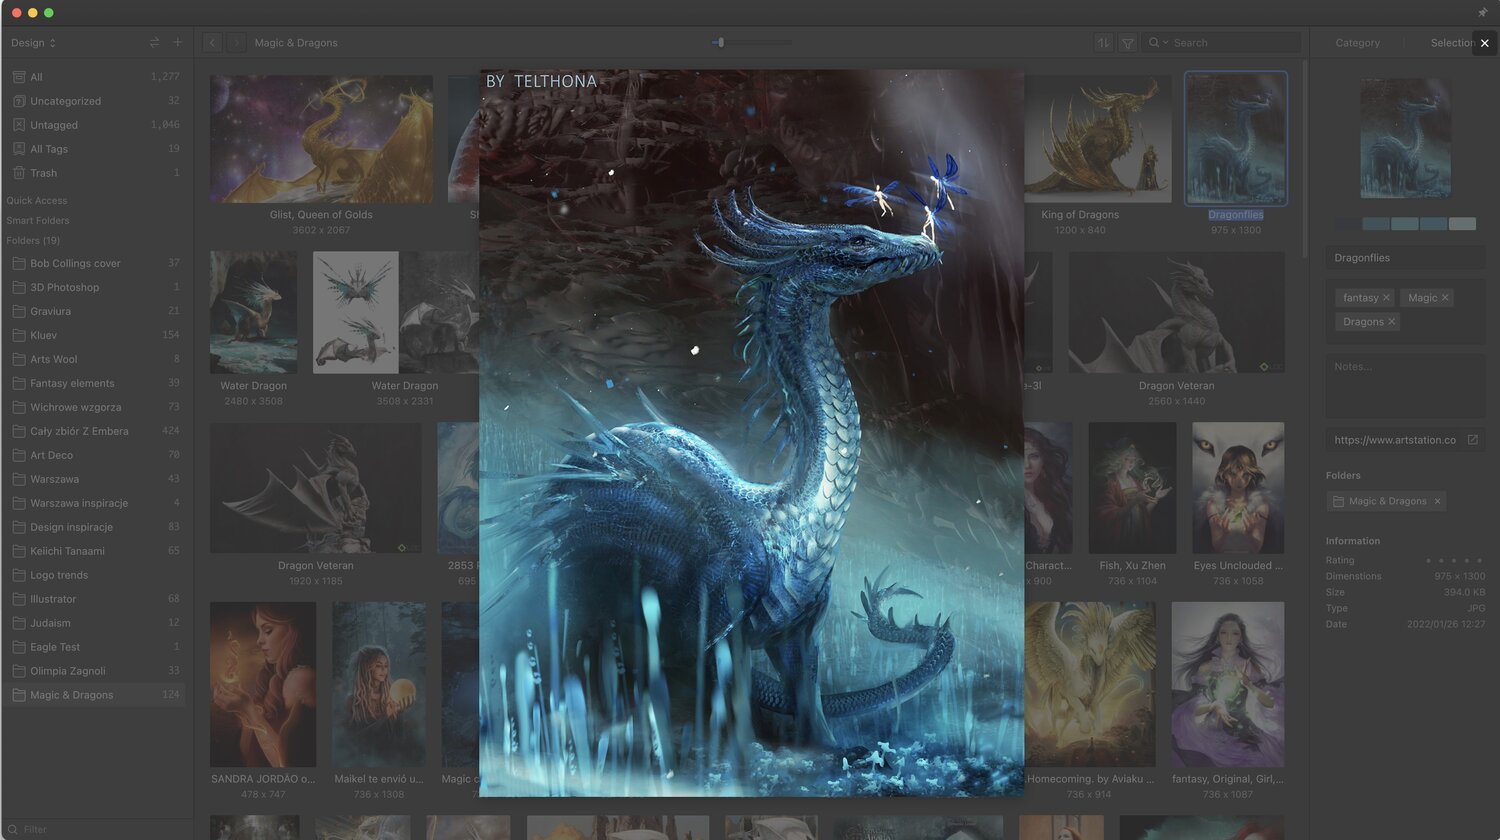Open the Judaism folder
The image size is (1500, 840).
94,623
